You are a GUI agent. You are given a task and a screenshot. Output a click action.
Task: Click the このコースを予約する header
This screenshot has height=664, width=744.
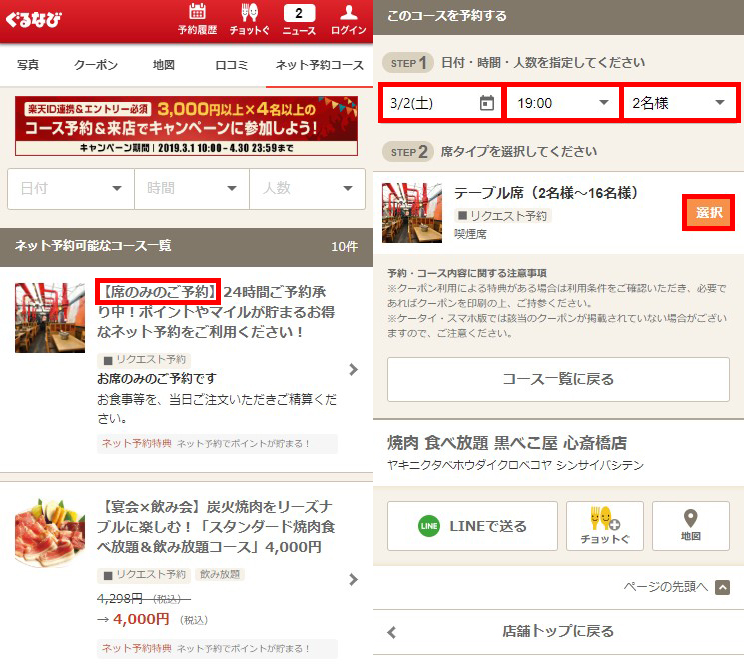click(446, 16)
